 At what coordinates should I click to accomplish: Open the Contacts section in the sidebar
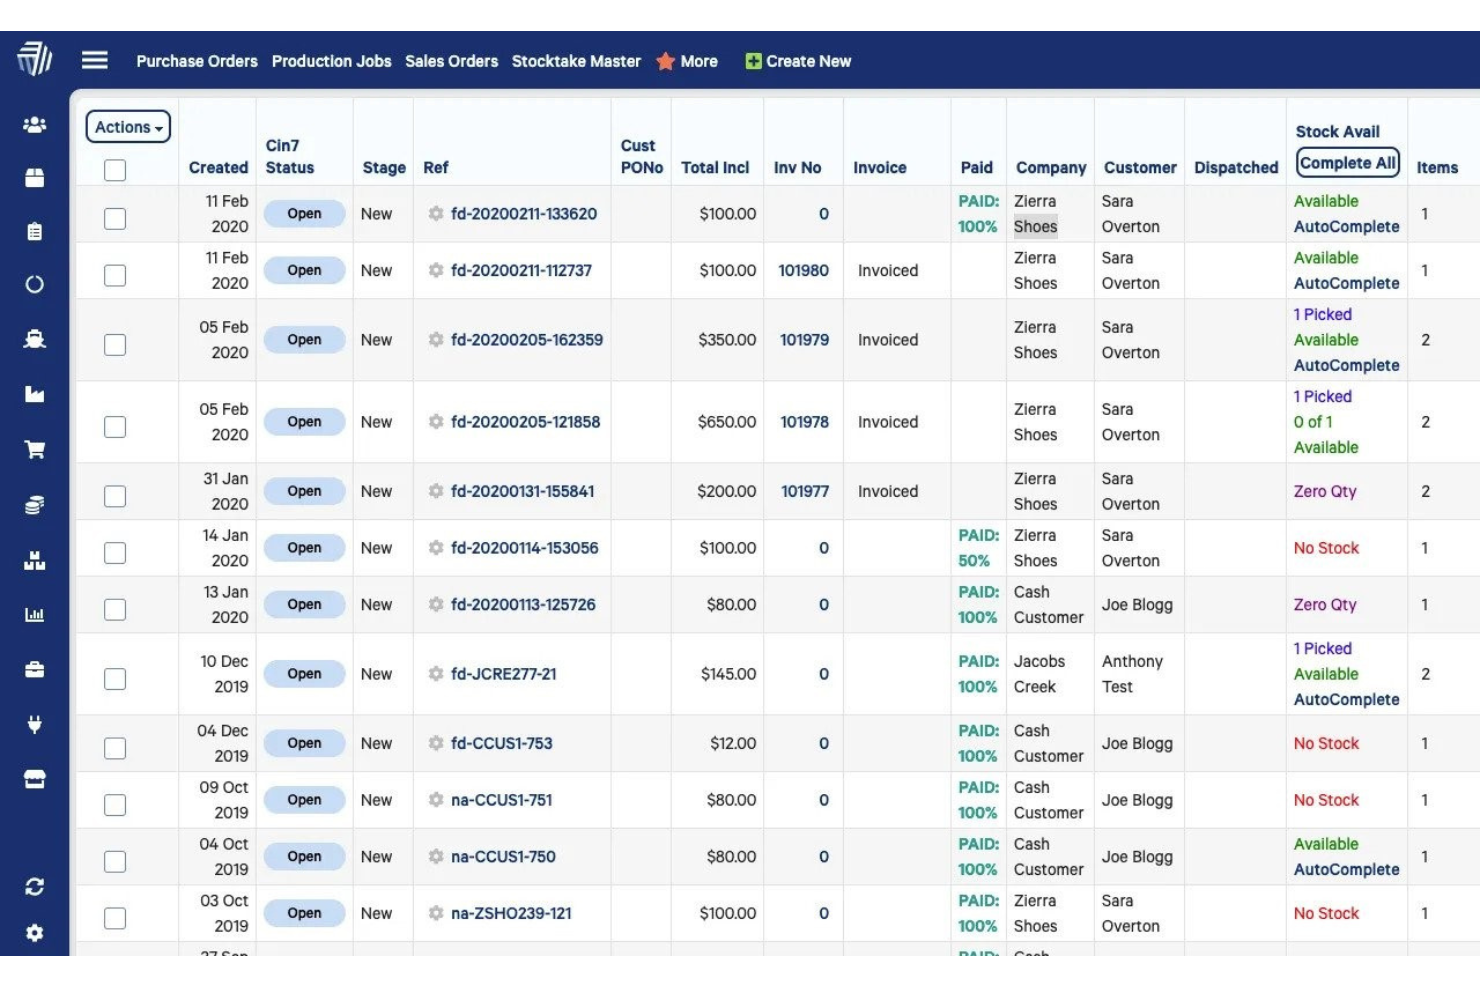click(x=35, y=123)
